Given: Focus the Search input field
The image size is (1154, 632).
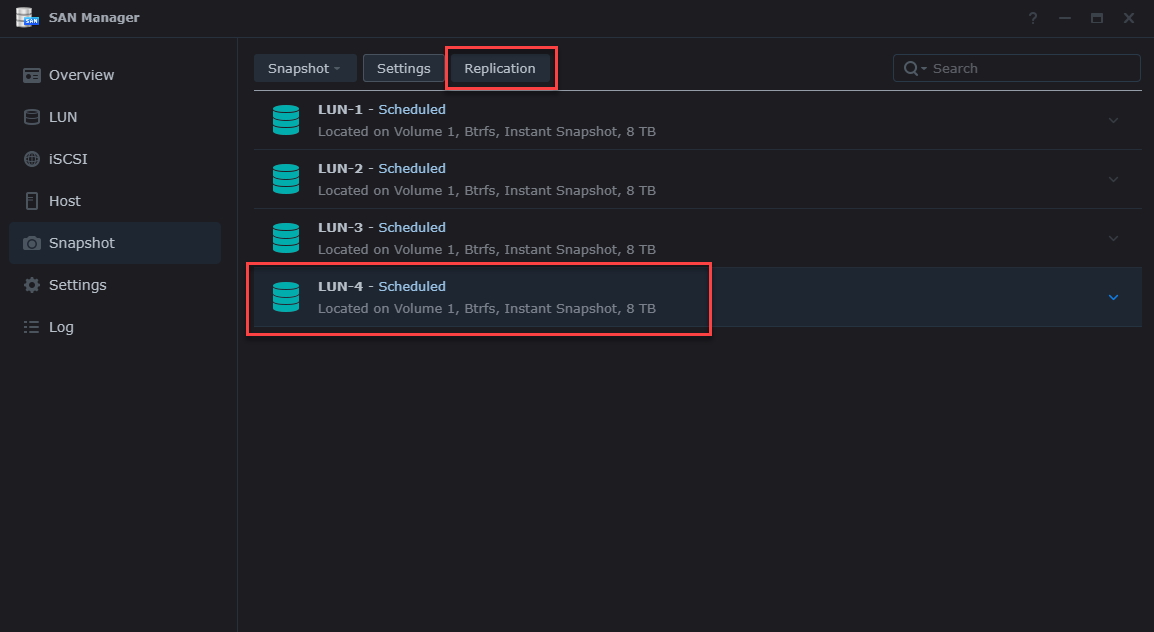Looking at the screenshot, I should pos(1030,68).
